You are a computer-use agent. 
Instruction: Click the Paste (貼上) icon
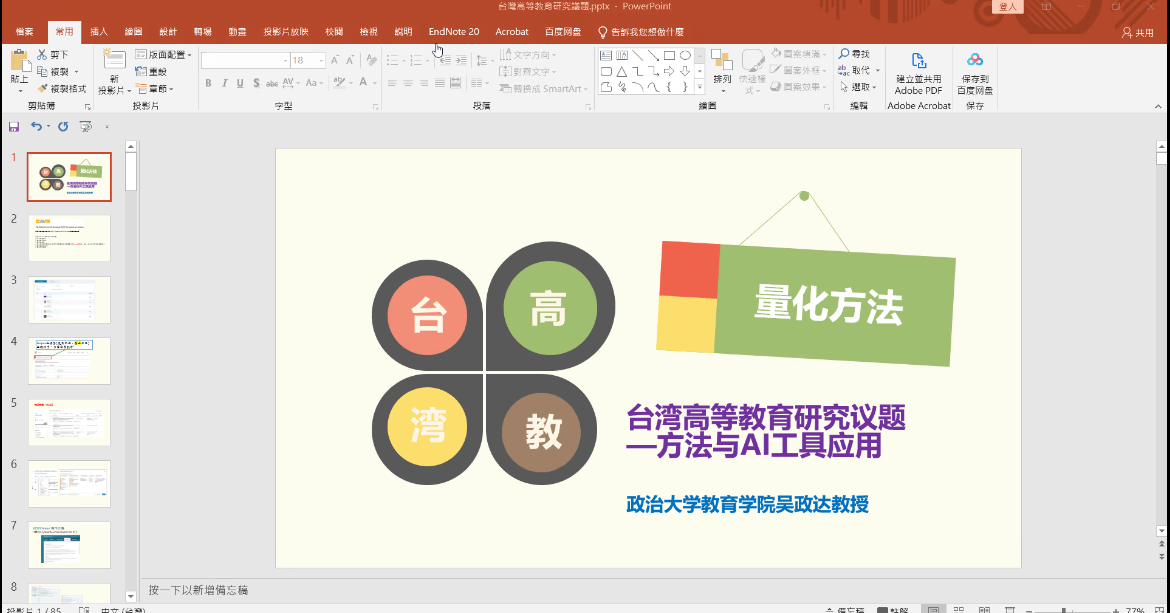pos(19,62)
